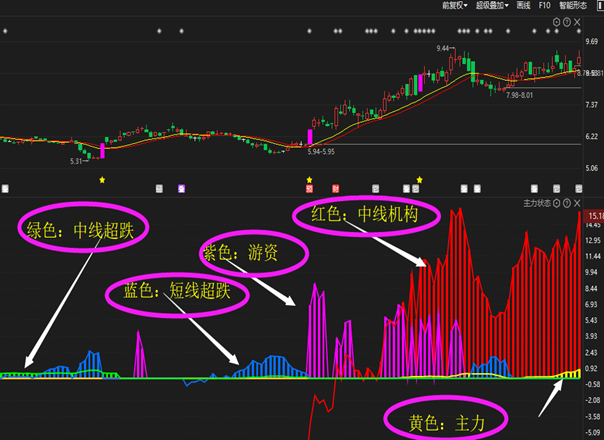Click the 6.22 price axis value
604x440 pixels.
[x=592, y=136]
